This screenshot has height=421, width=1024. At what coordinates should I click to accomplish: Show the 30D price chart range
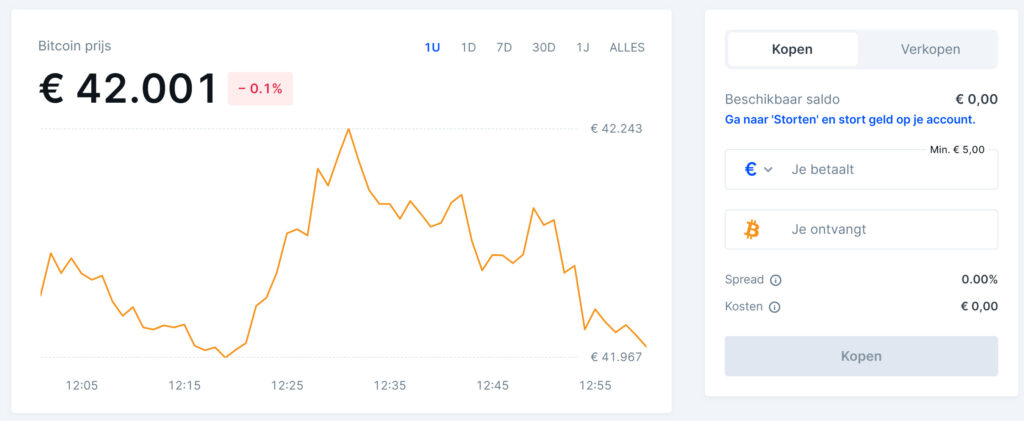click(544, 47)
